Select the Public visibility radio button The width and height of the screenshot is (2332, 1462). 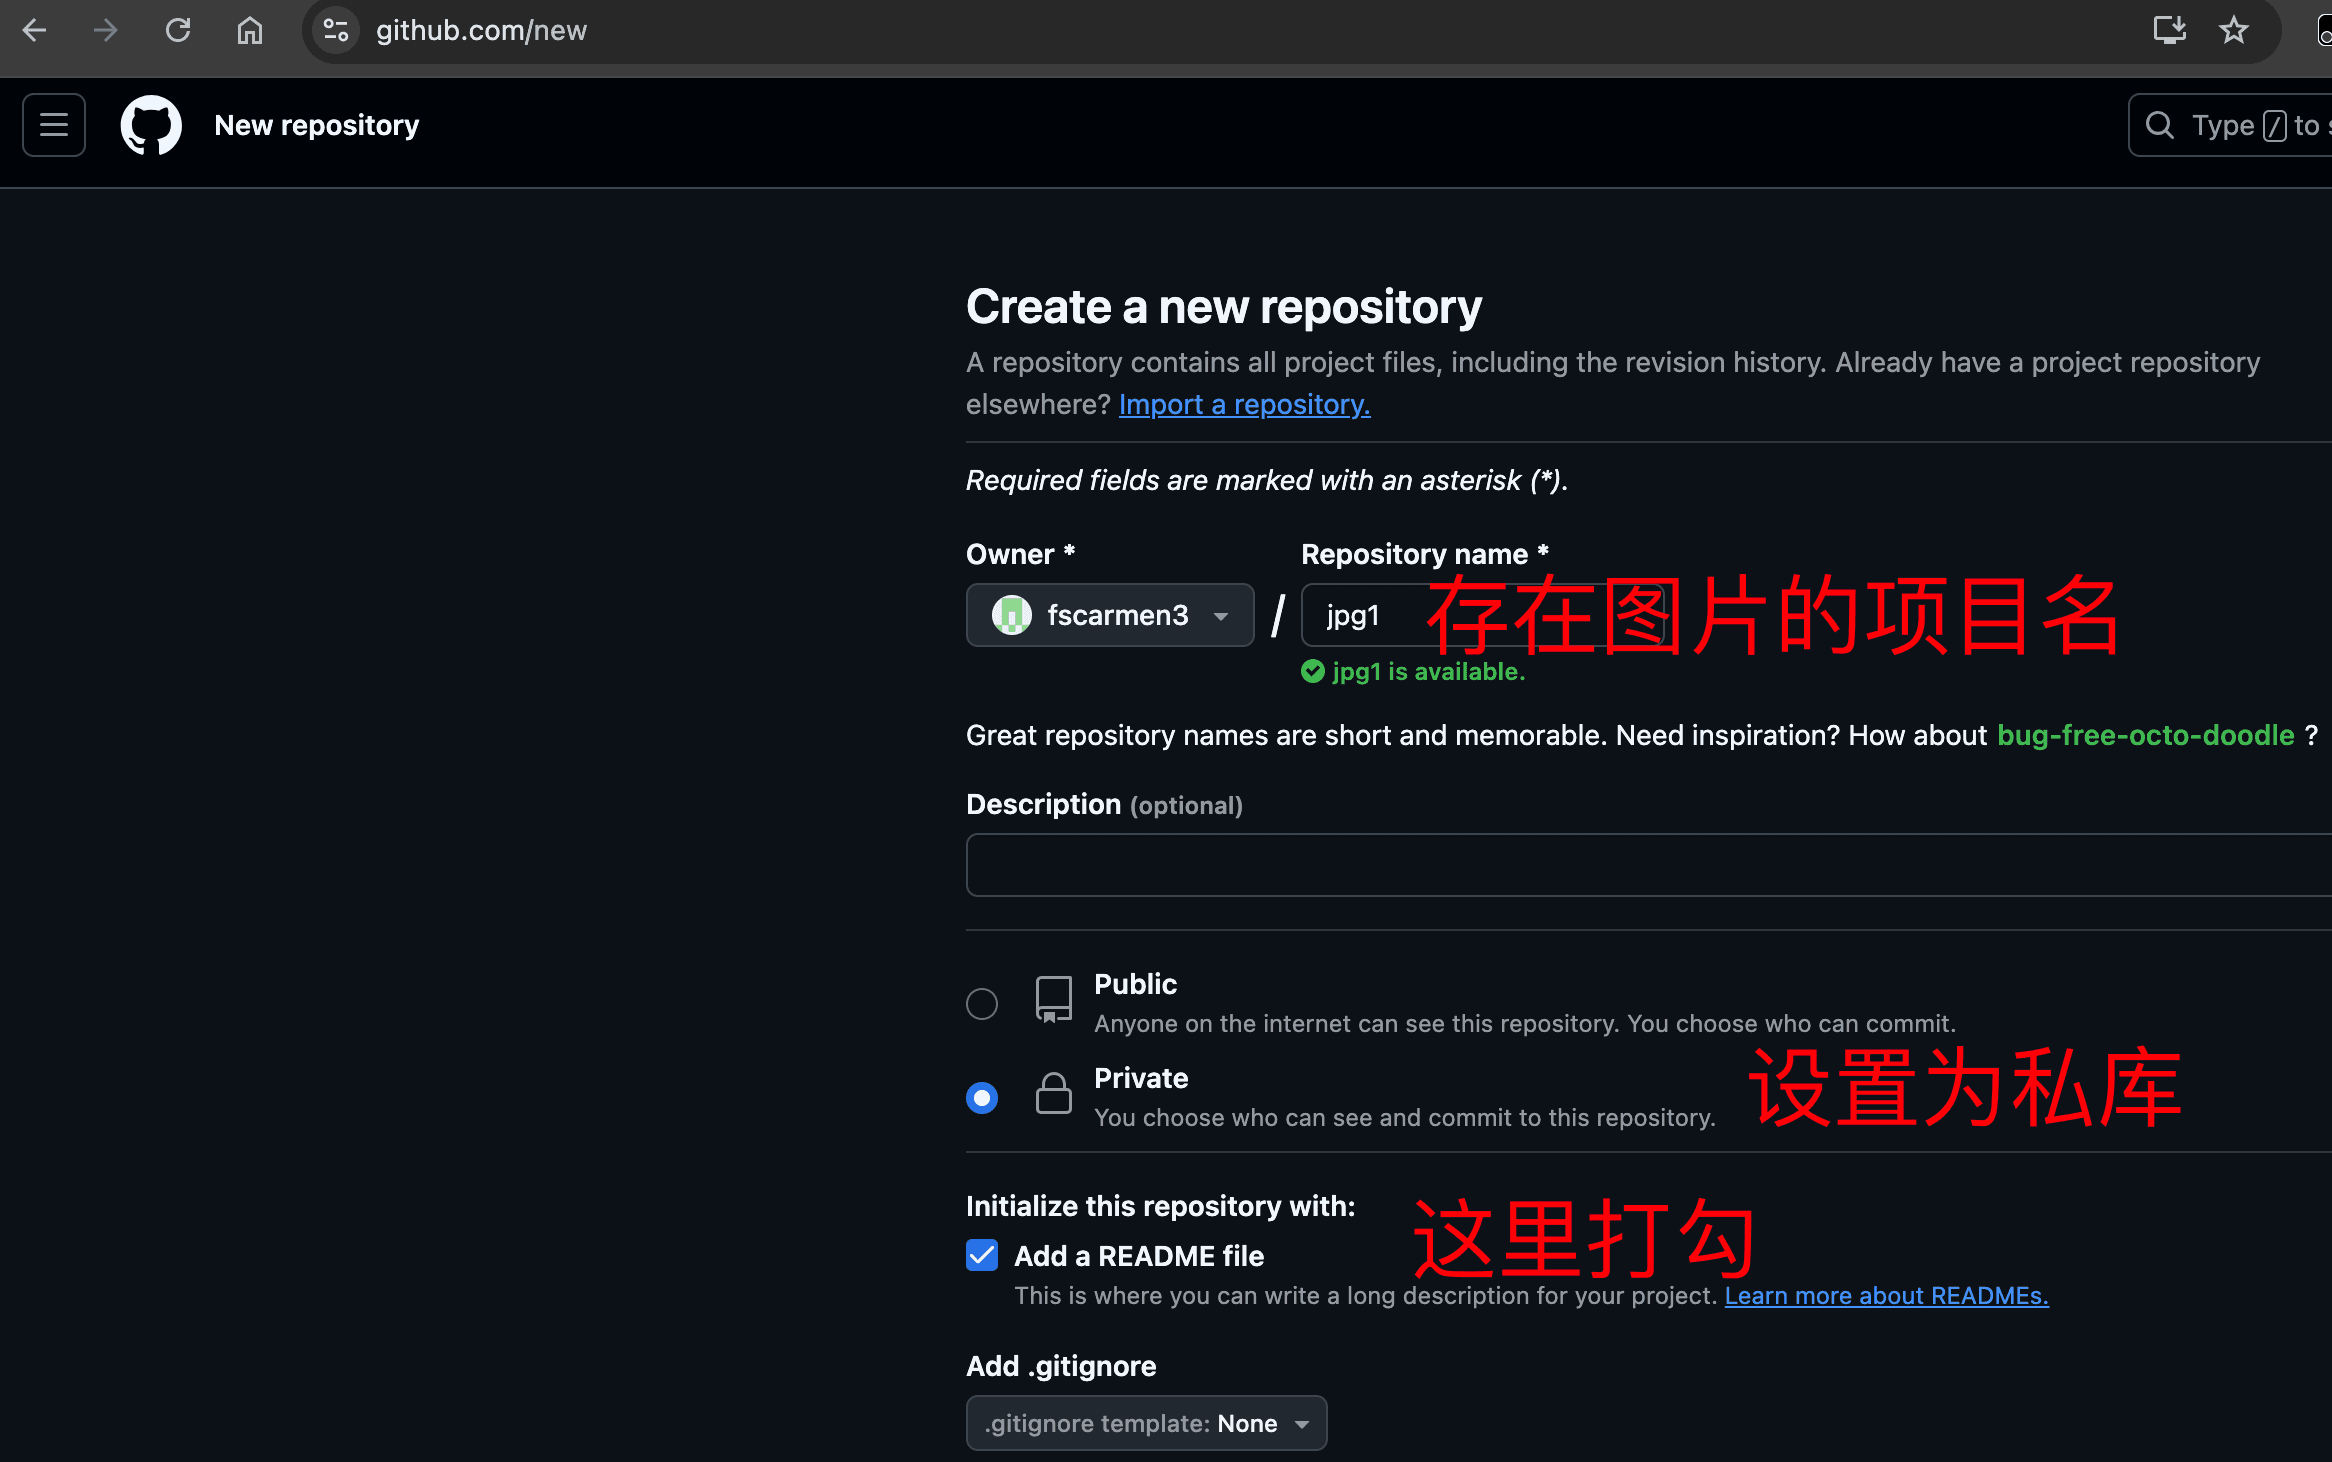coord(982,1003)
